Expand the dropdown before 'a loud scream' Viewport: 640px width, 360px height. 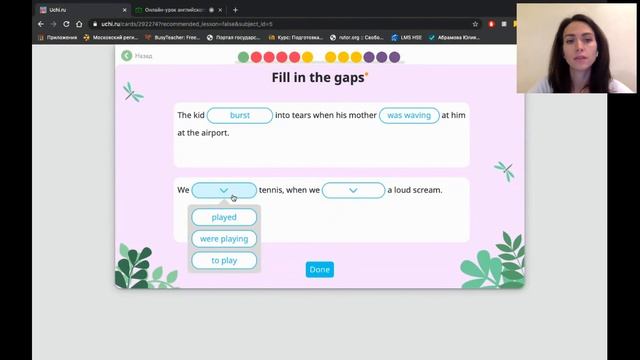[353, 190]
